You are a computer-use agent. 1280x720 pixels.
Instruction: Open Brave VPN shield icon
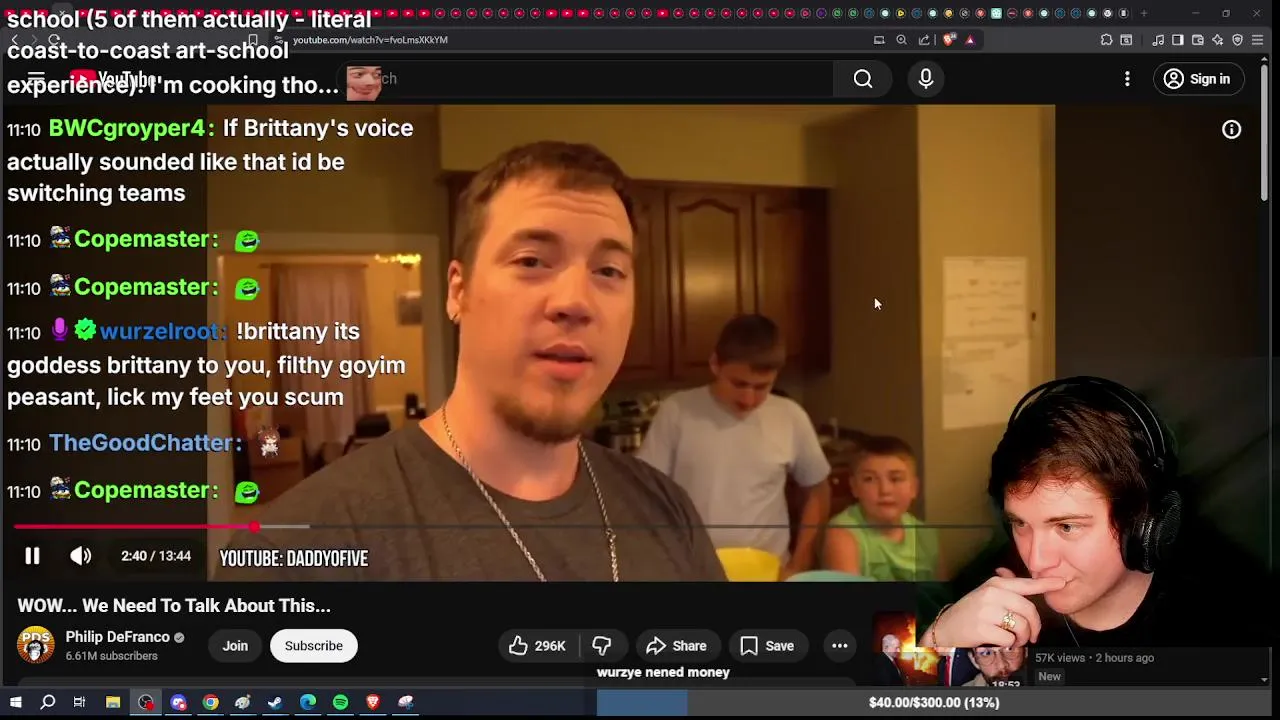(1238, 40)
